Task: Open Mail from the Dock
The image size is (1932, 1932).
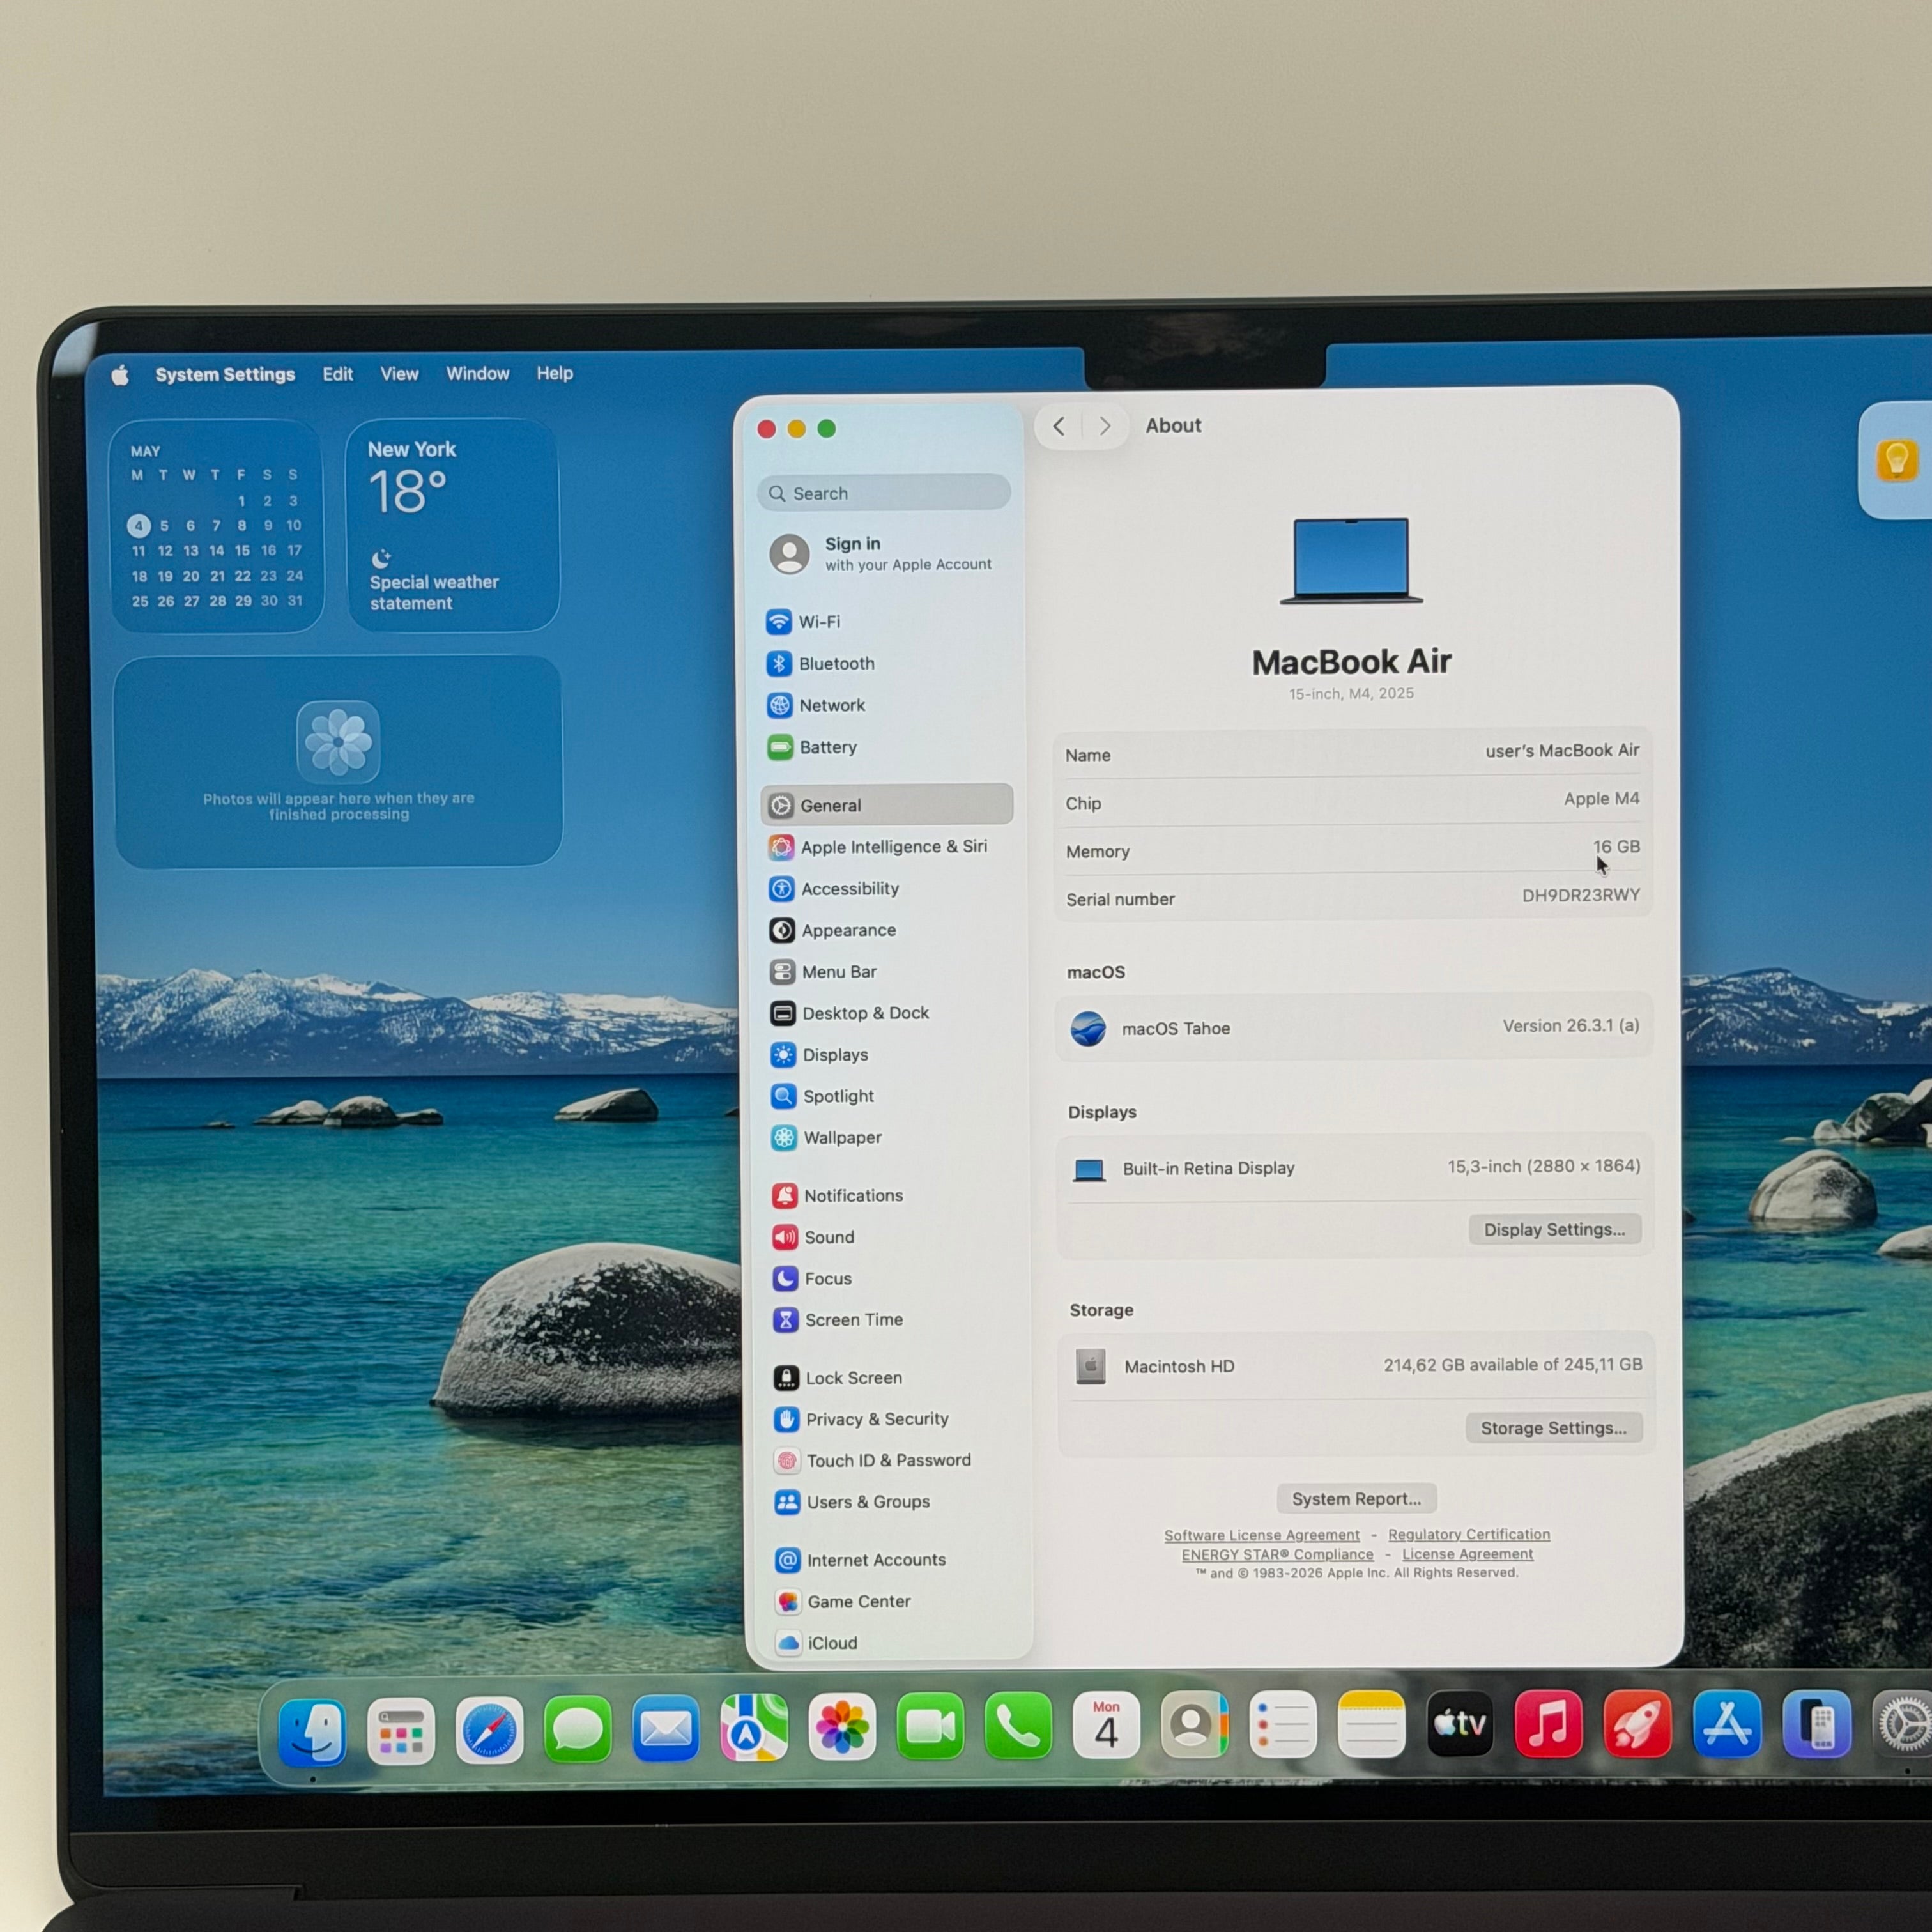Action: 666,1729
